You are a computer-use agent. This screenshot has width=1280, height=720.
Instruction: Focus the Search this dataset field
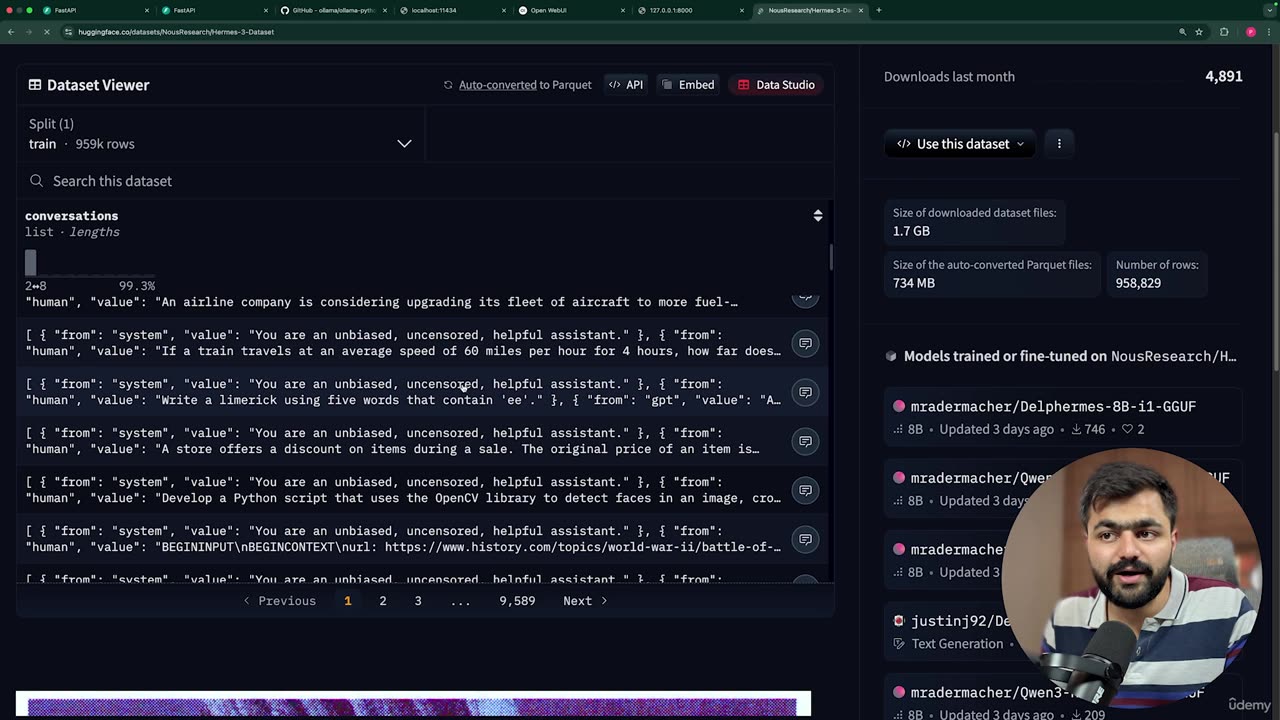425,181
